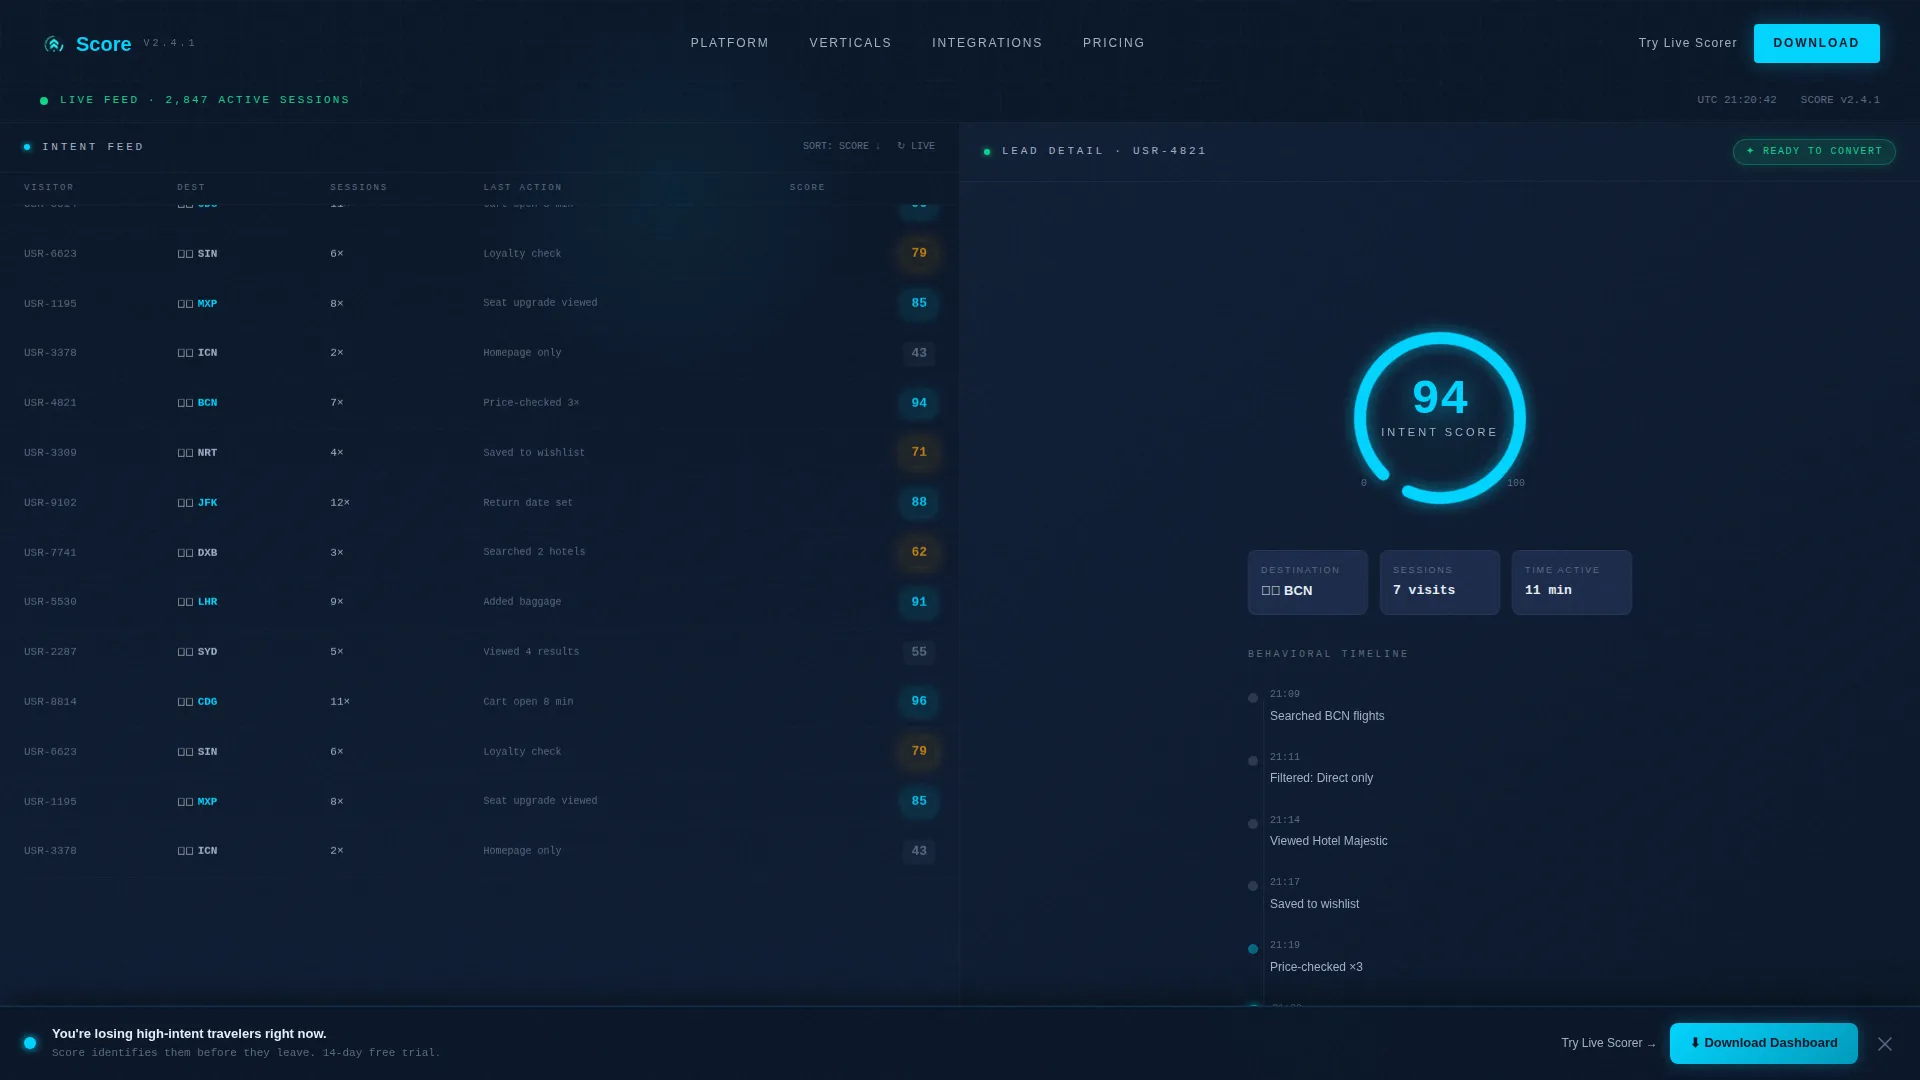Select visitor row USR-5530

tap(480, 602)
